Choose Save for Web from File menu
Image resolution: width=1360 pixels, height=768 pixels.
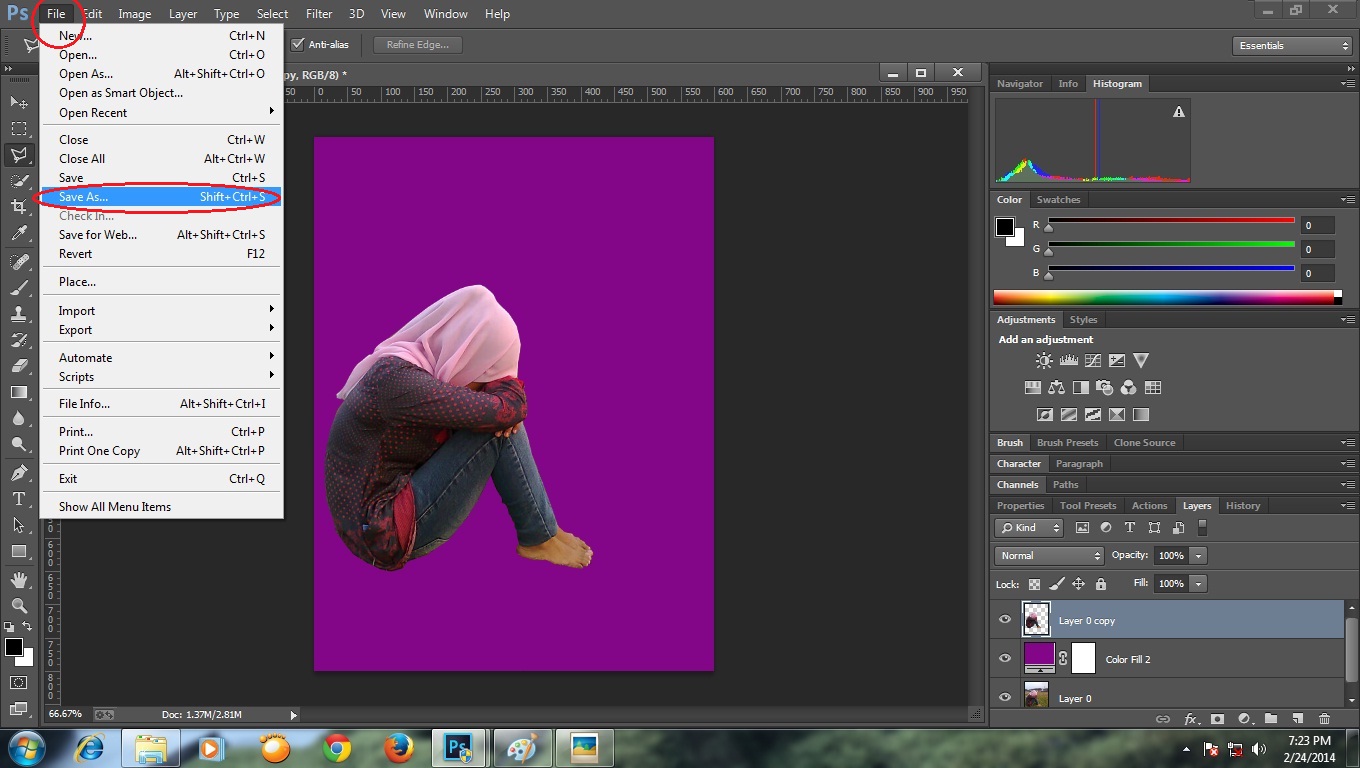pos(98,235)
